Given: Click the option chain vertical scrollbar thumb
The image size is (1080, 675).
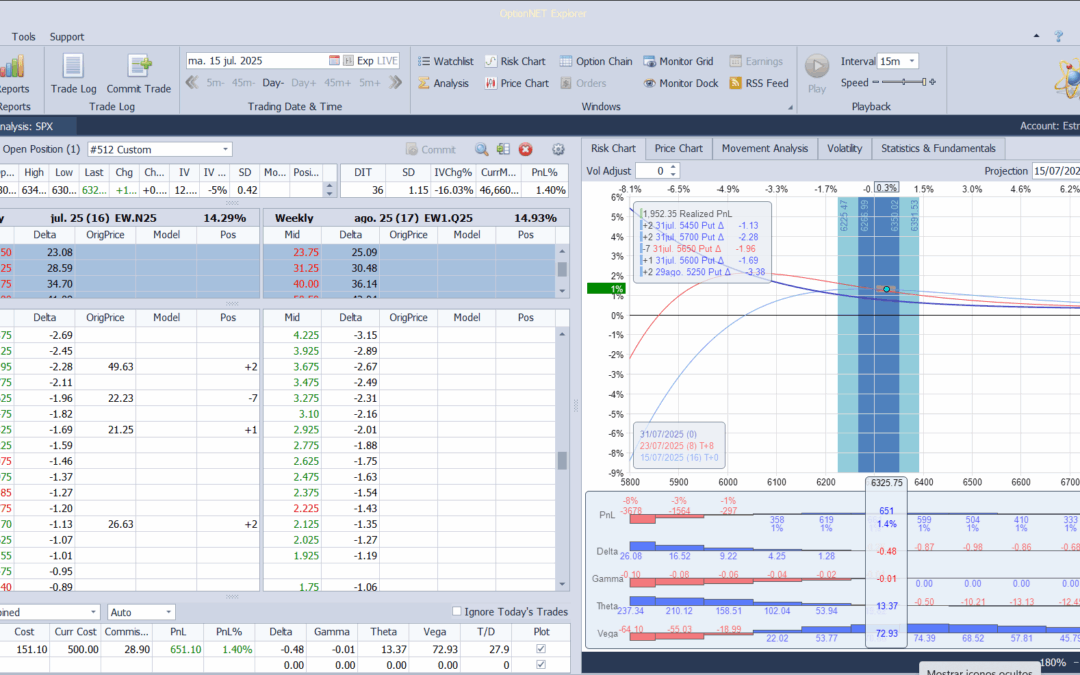Looking at the screenshot, I should 562,460.
